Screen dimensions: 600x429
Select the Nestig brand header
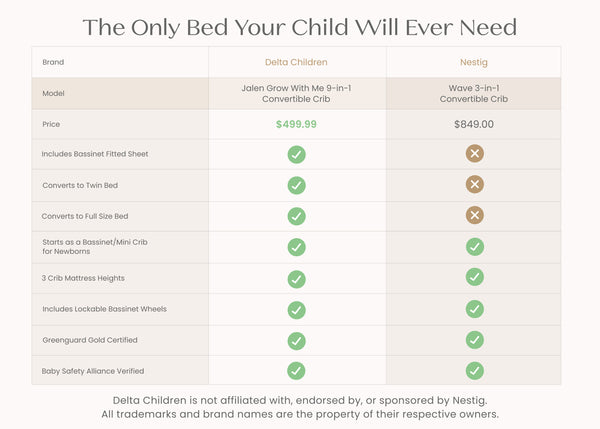click(474, 62)
